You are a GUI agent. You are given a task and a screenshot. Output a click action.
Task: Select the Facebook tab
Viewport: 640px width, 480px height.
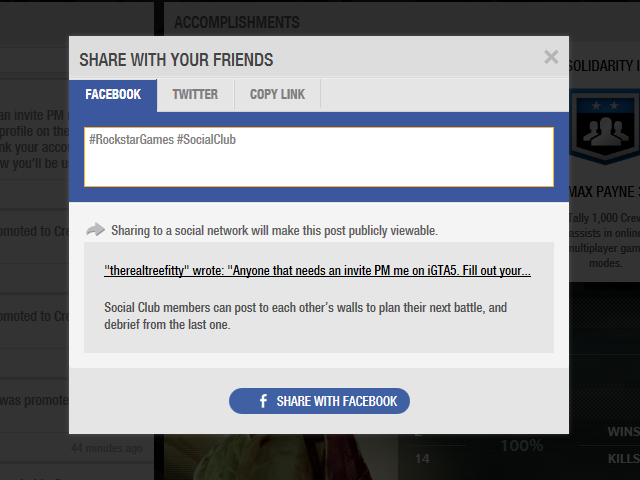(x=113, y=95)
